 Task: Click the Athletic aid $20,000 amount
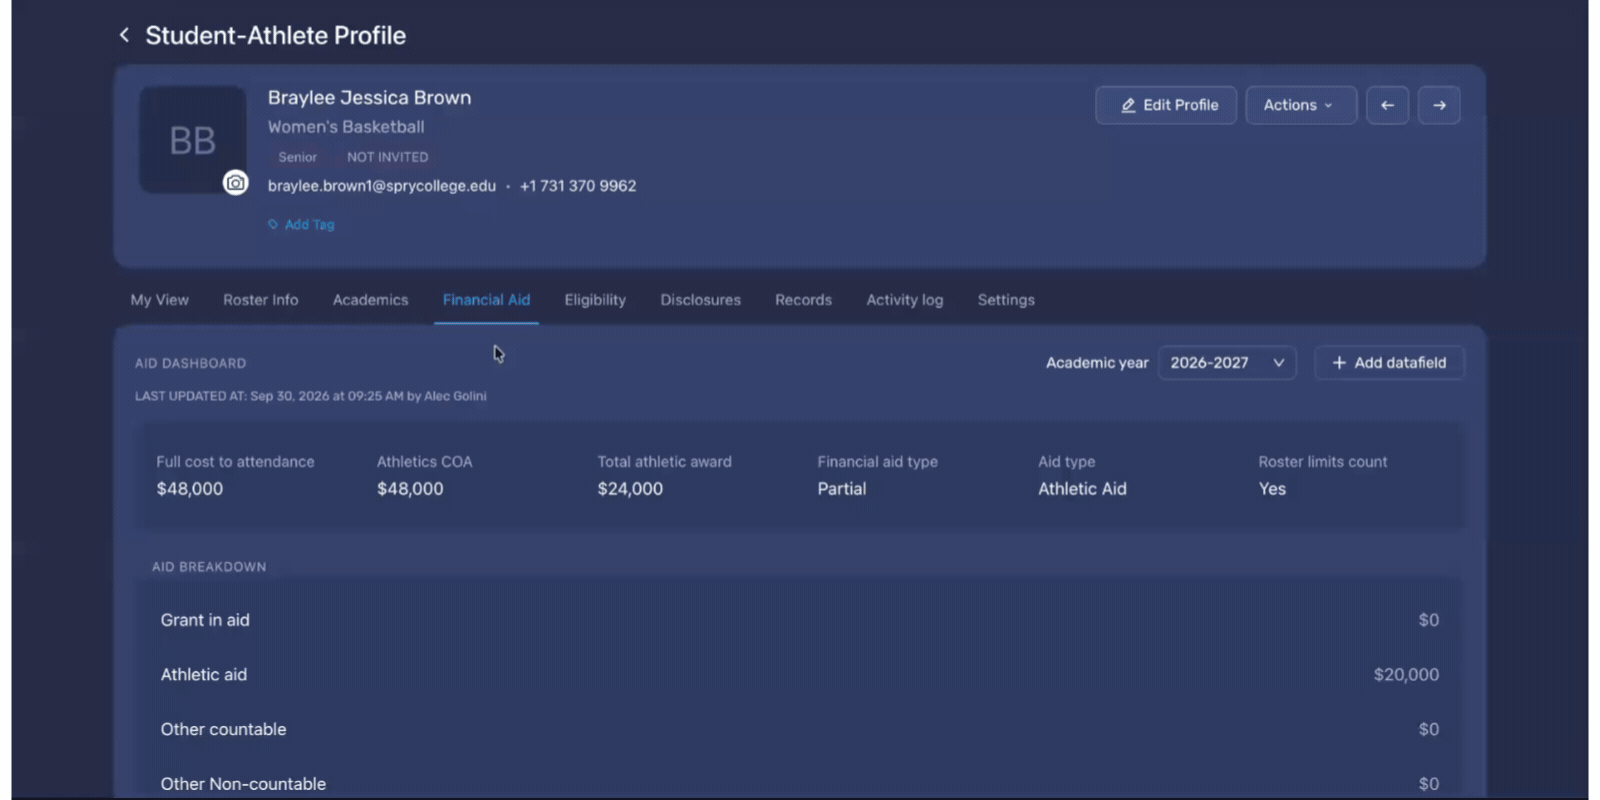[x=1406, y=675]
